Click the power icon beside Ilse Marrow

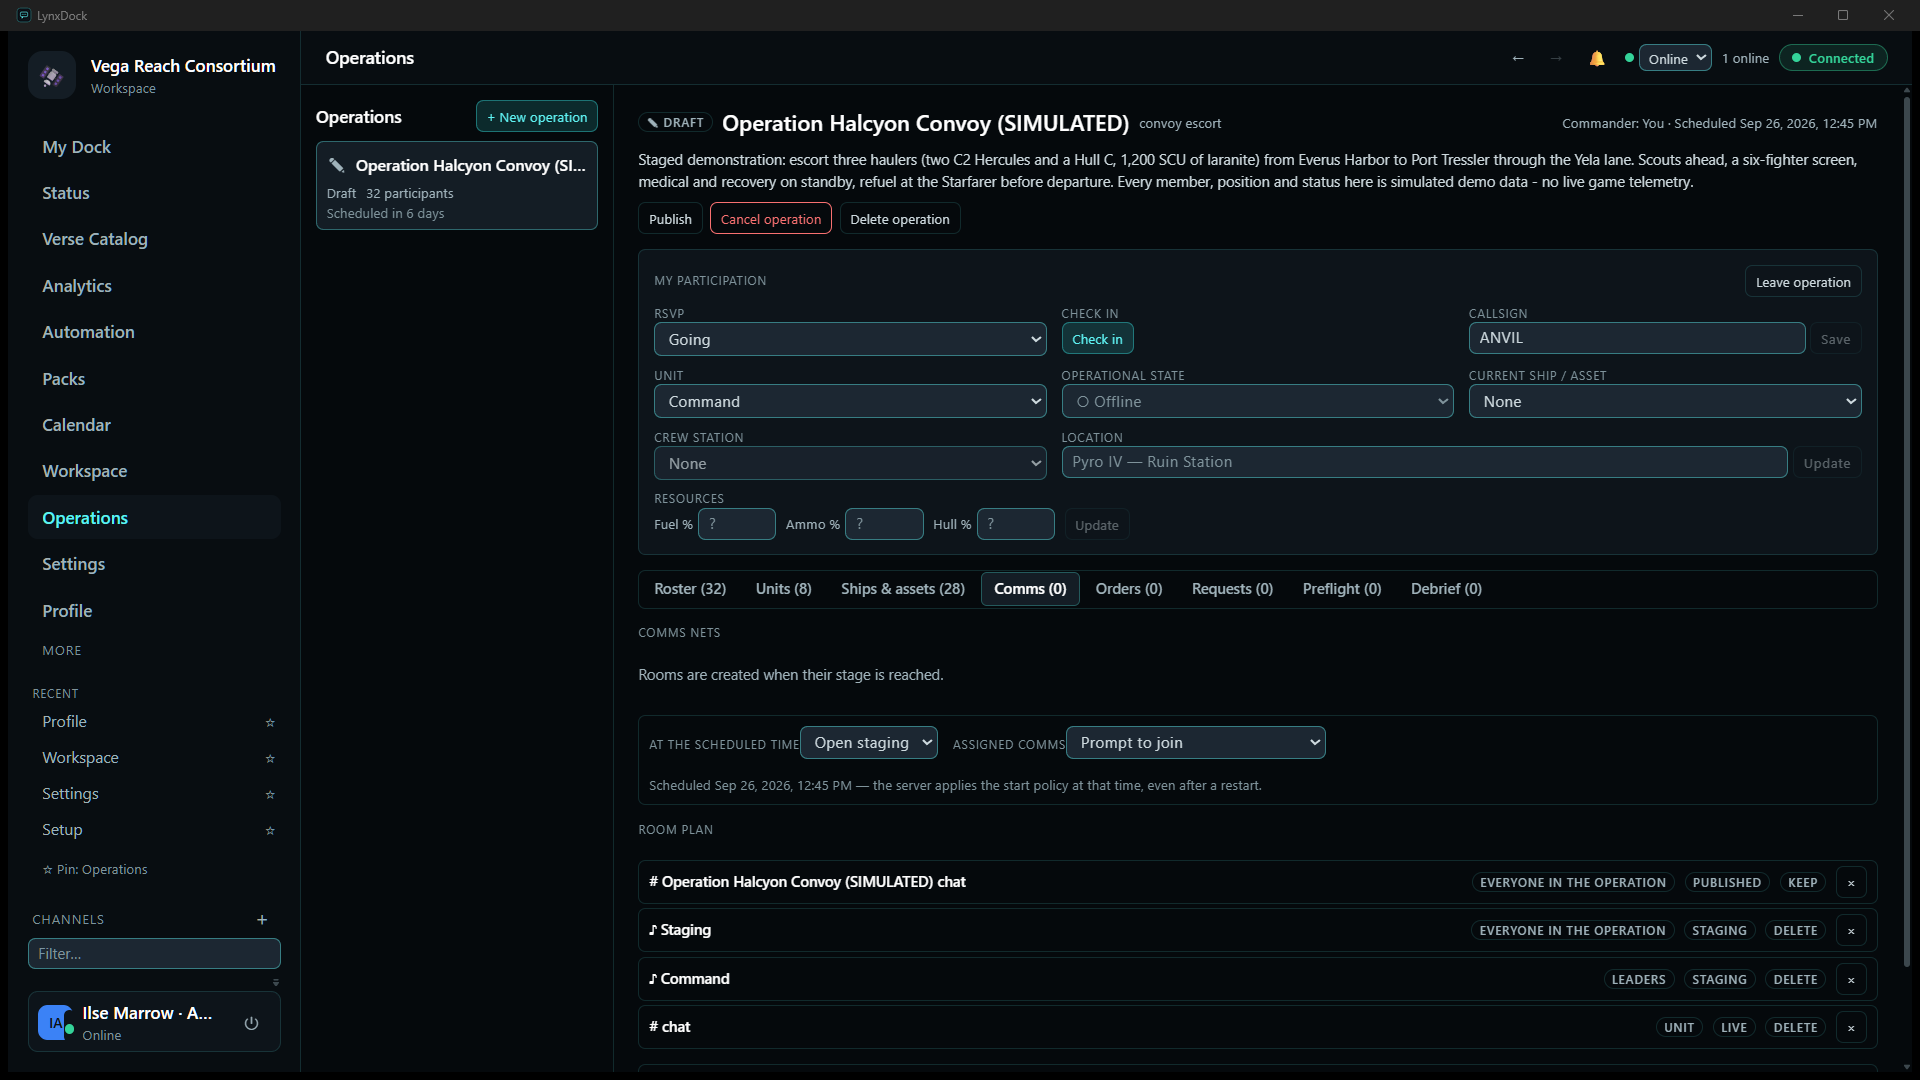click(x=252, y=1023)
